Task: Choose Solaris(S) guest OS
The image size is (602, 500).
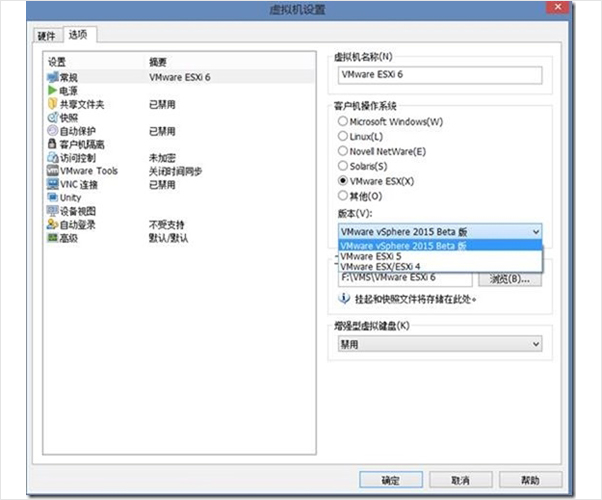Action: click(x=342, y=166)
